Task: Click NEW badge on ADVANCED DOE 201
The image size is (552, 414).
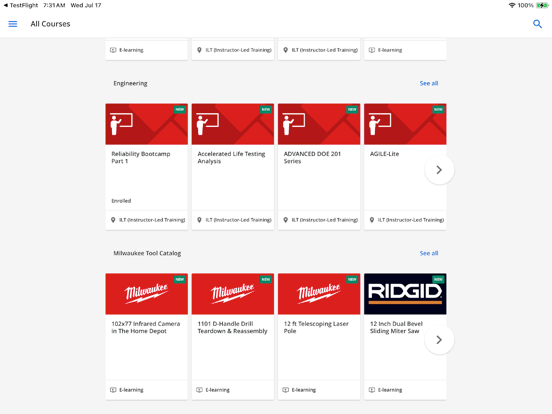Action: click(352, 109)
